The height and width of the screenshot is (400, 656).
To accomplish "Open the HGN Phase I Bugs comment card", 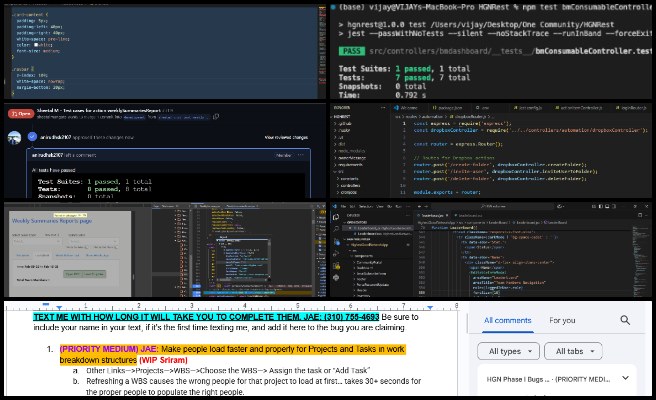I will (x=557, y=379).
